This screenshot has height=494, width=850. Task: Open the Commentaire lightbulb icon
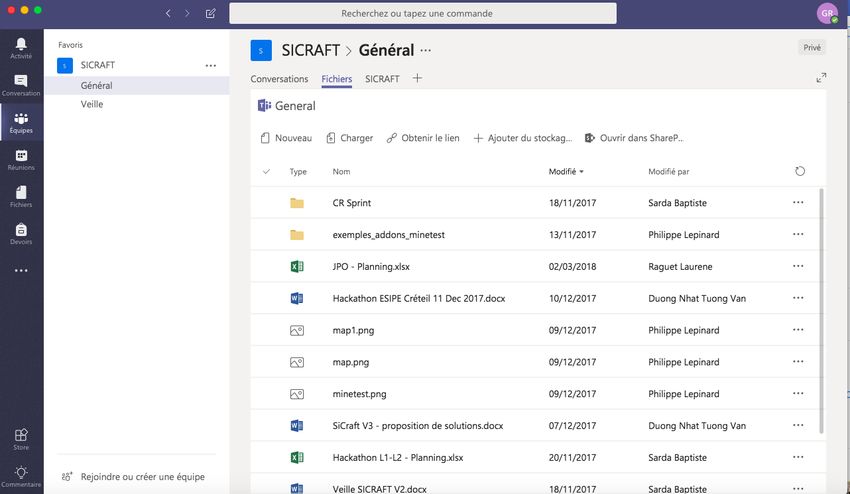pyautogui.click(x=21, y=476)
